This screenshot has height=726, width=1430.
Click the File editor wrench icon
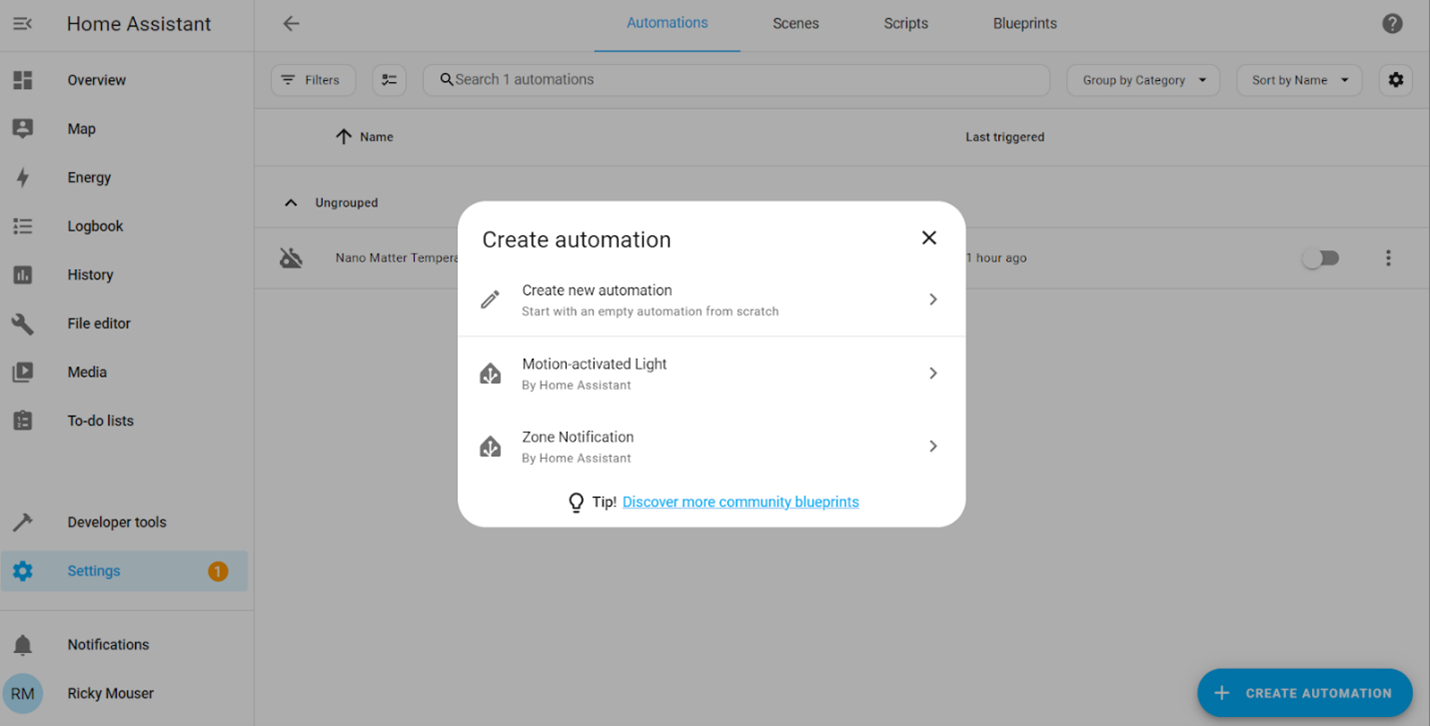[x=22, y=324]
